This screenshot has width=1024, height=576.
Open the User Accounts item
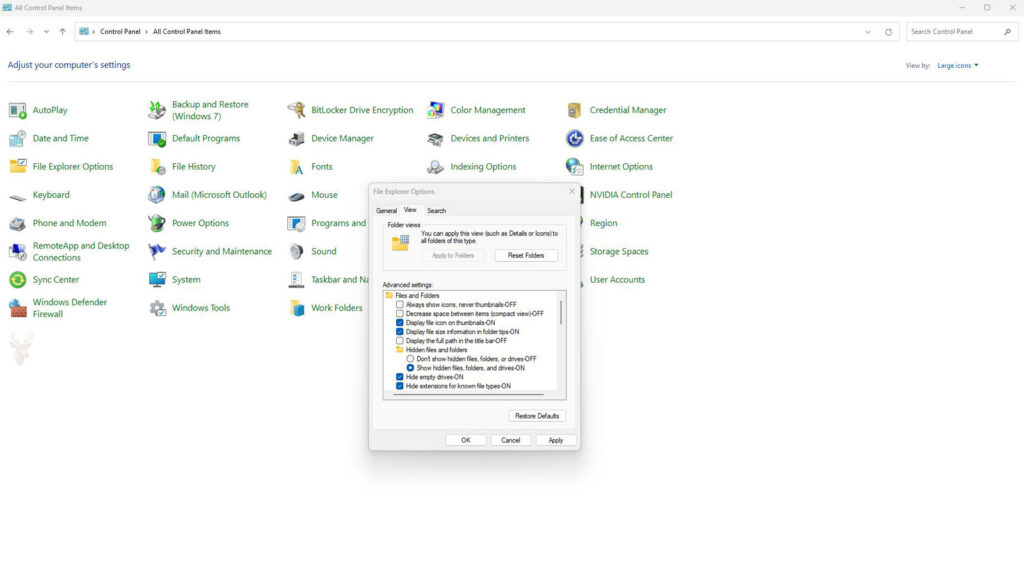(616, 280)
